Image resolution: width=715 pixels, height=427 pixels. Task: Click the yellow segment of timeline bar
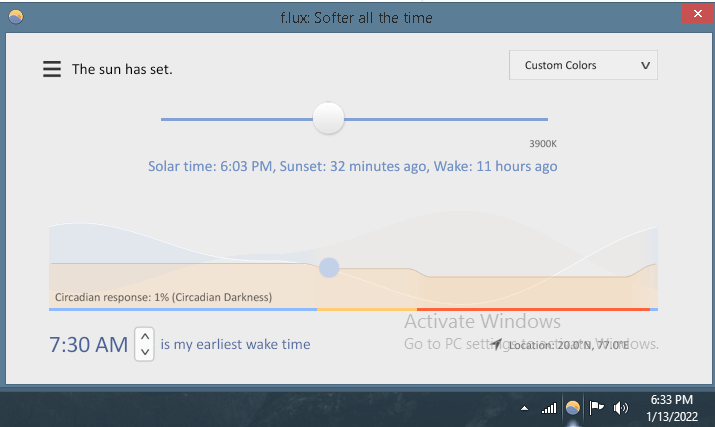[x=367, y=310]
